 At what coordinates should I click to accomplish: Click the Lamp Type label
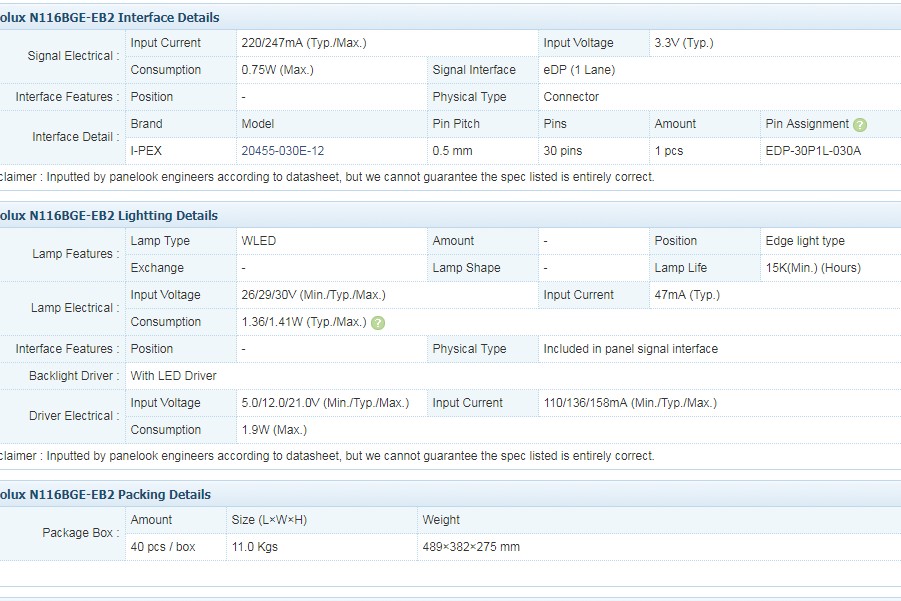pyautogui.click(x=160, y=241)
